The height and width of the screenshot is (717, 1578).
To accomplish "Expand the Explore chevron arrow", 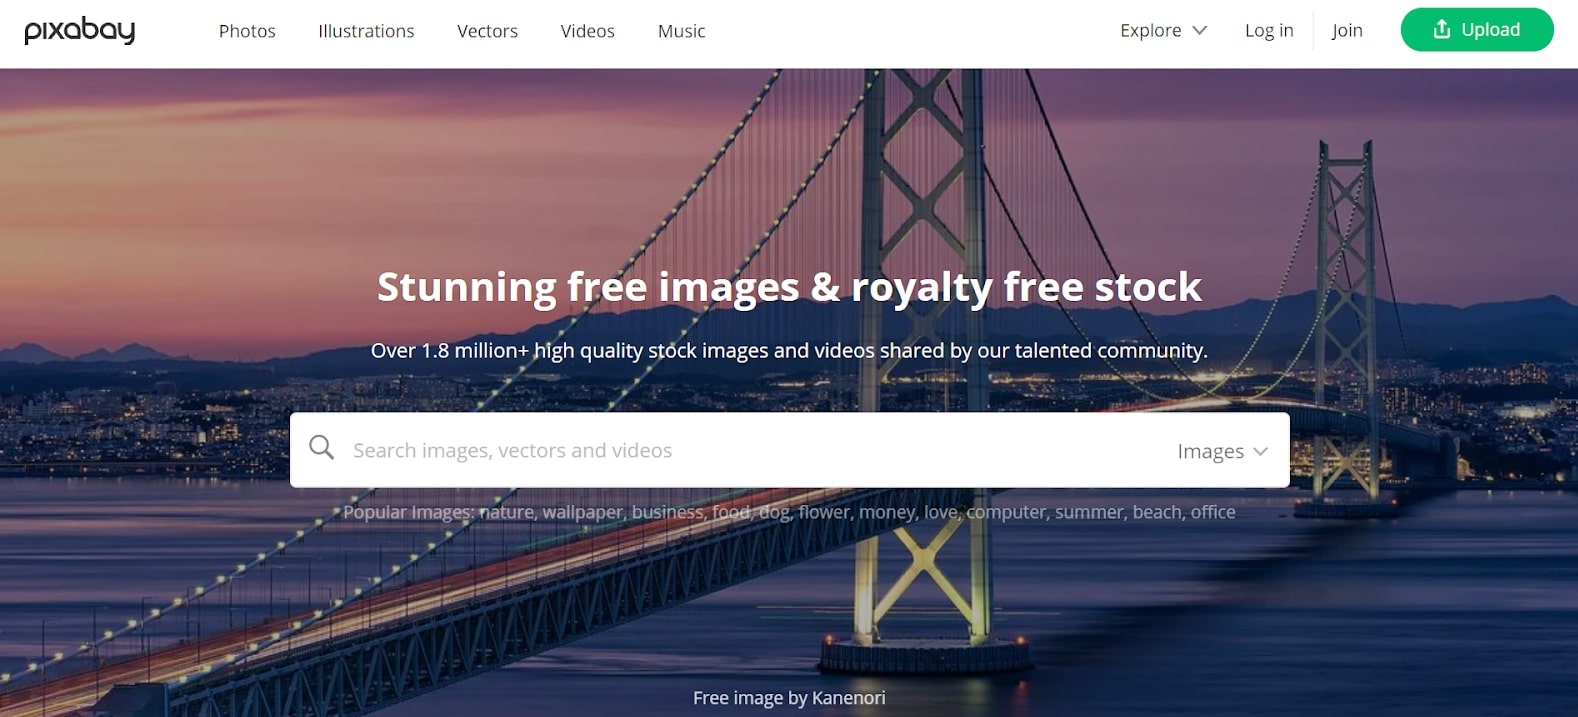I will (x=1200, y=31).
